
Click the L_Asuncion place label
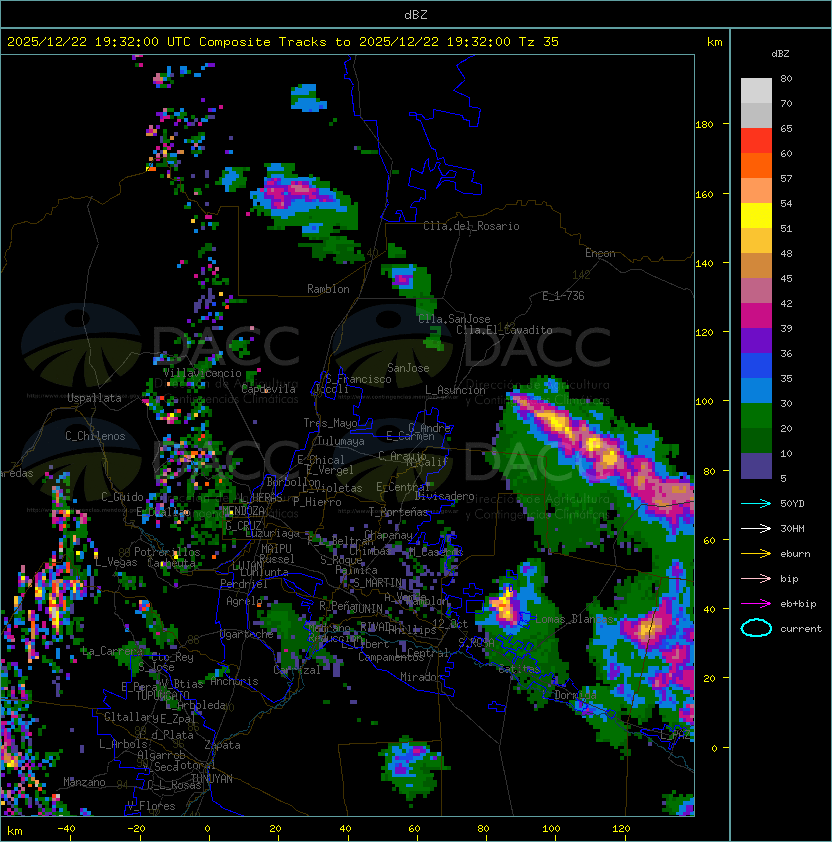(455, 390)
